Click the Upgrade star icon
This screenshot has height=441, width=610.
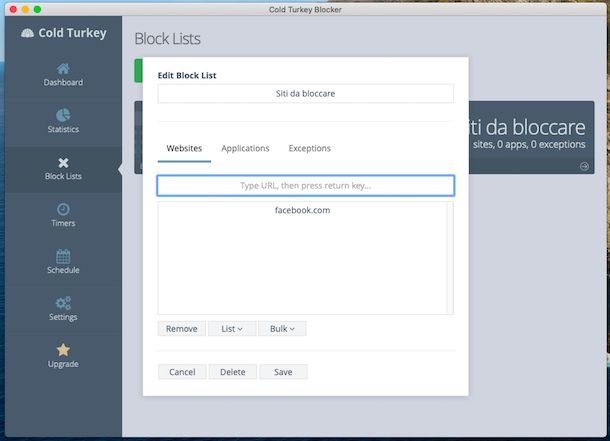pos(63,350)
